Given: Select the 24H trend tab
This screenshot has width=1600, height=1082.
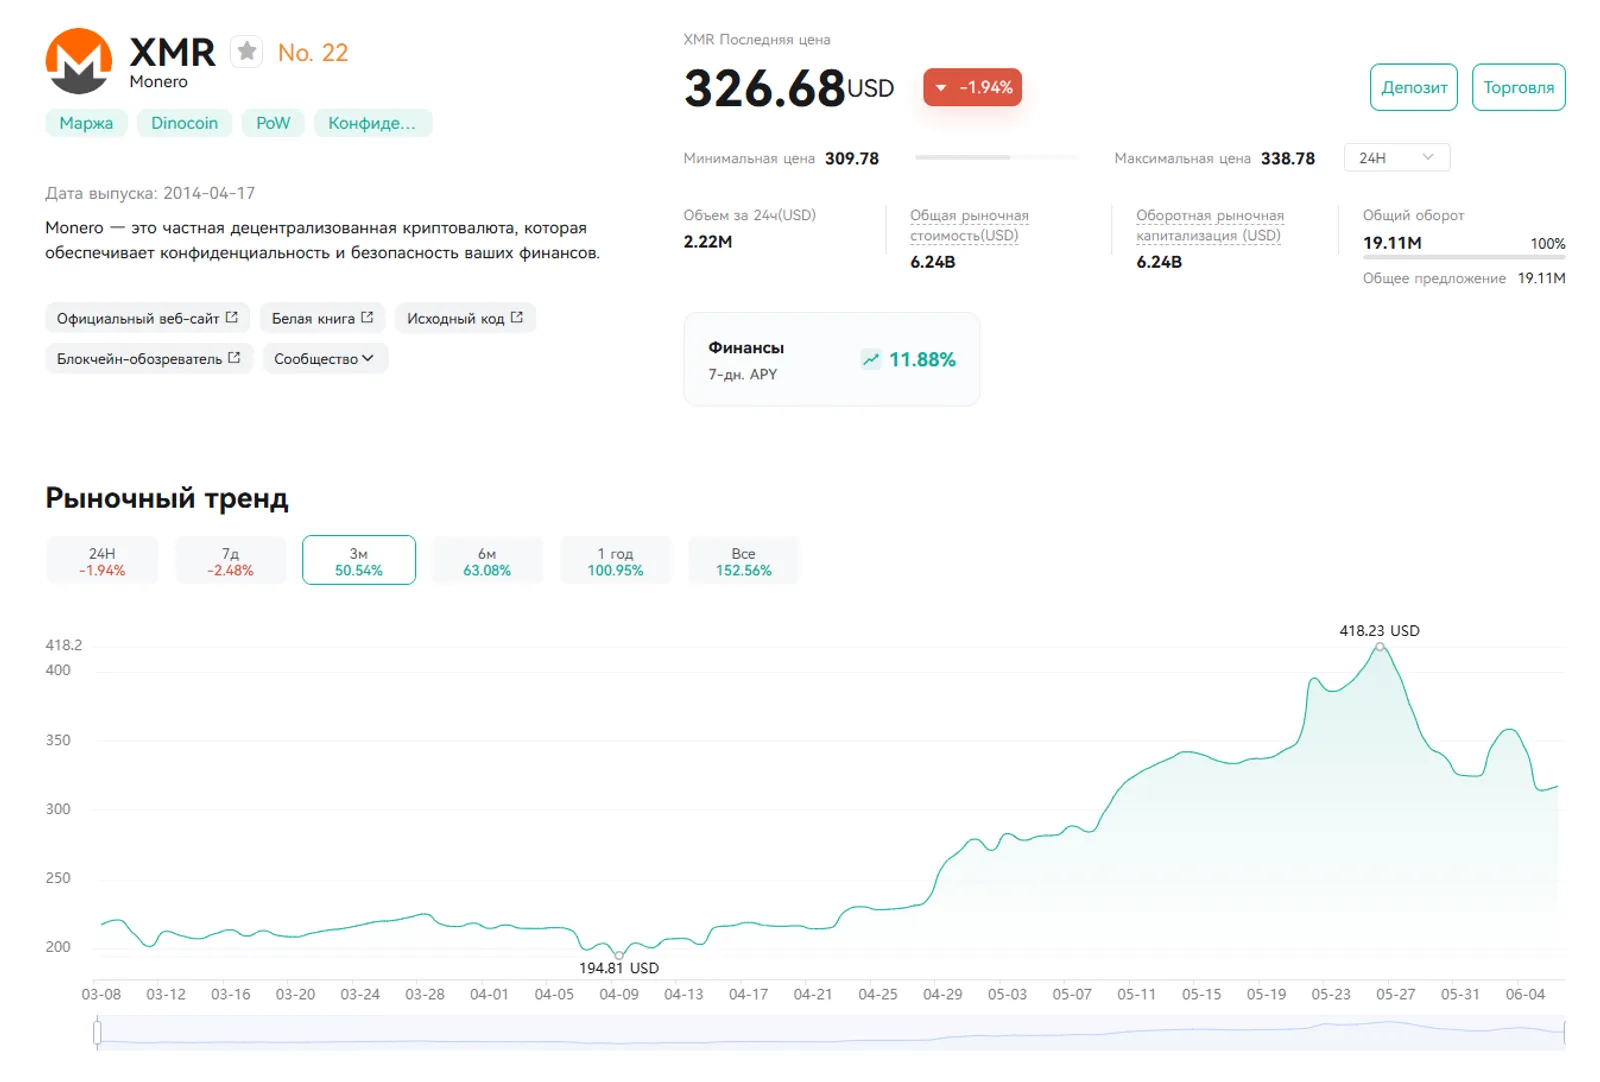Looking at the screenshot, I should click(102, 561).
